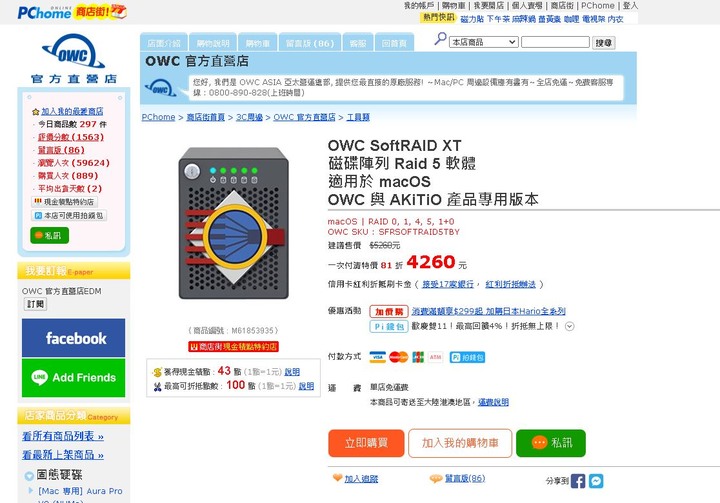Click the 訂閱 EDM subscribe button
720x503 pixels.
(x=35, y=304)
